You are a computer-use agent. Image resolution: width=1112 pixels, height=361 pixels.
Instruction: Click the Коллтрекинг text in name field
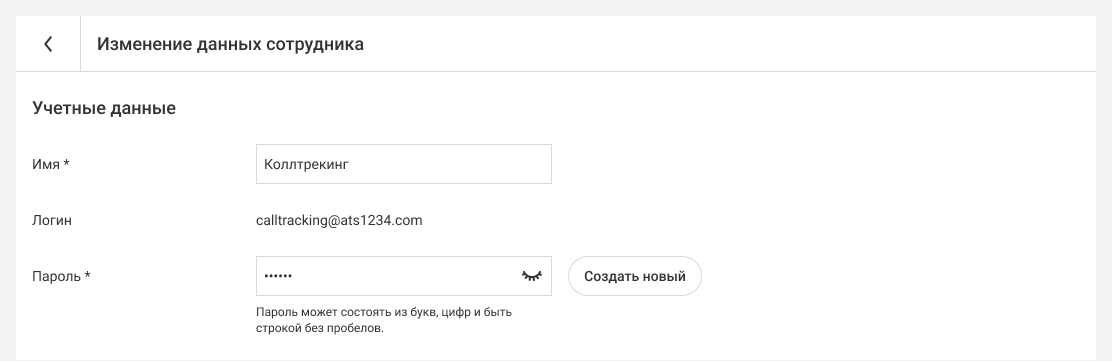[x=306, y=165]
